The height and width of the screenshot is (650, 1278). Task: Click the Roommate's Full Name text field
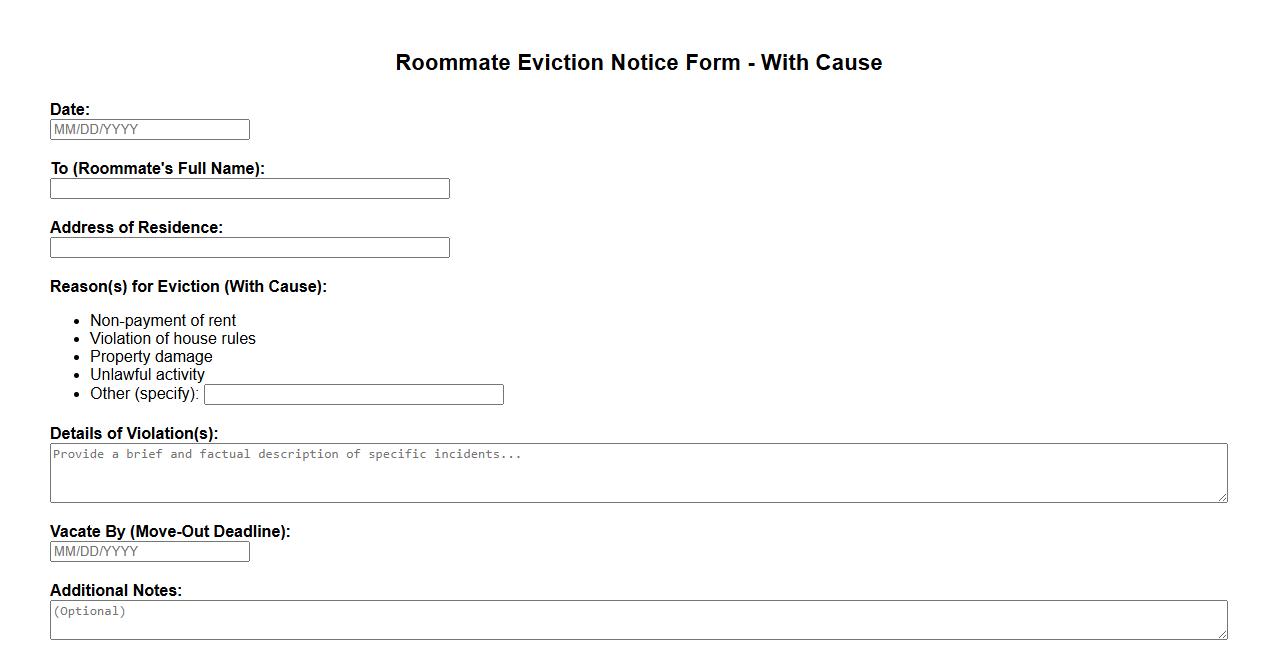248,188
